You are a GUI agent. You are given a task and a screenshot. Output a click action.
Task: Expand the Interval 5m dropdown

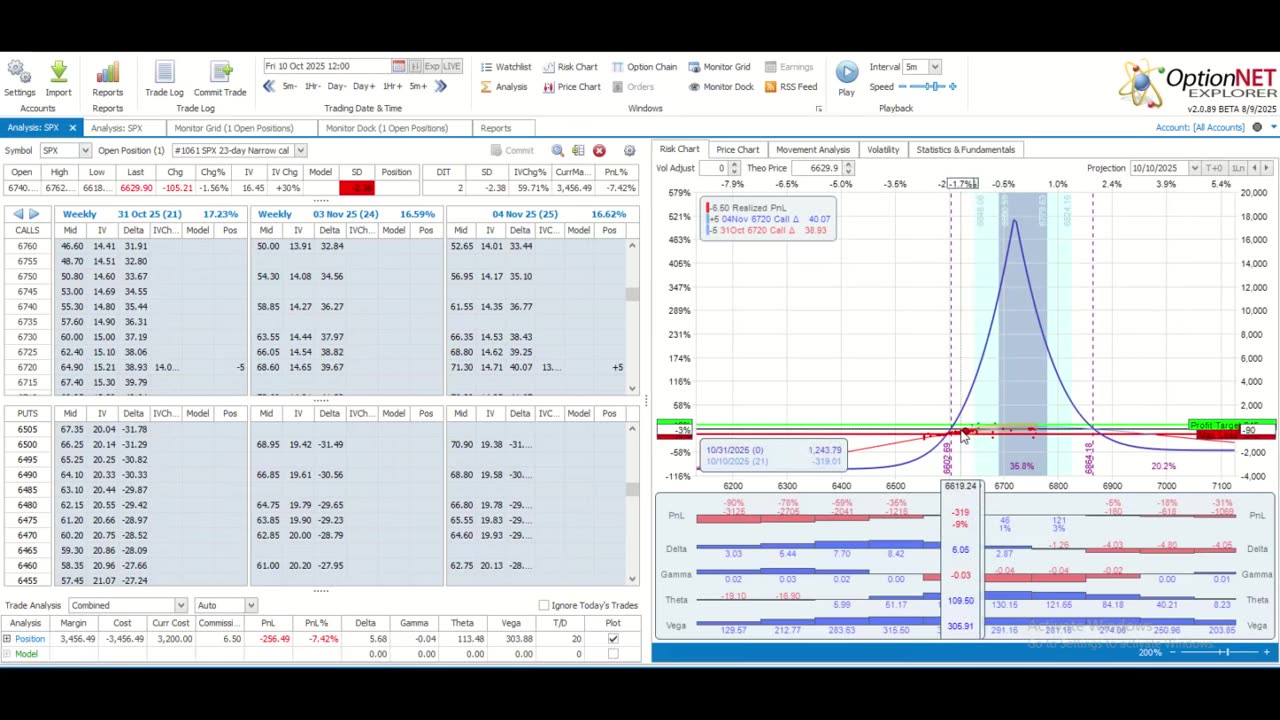tap(934, 67)
